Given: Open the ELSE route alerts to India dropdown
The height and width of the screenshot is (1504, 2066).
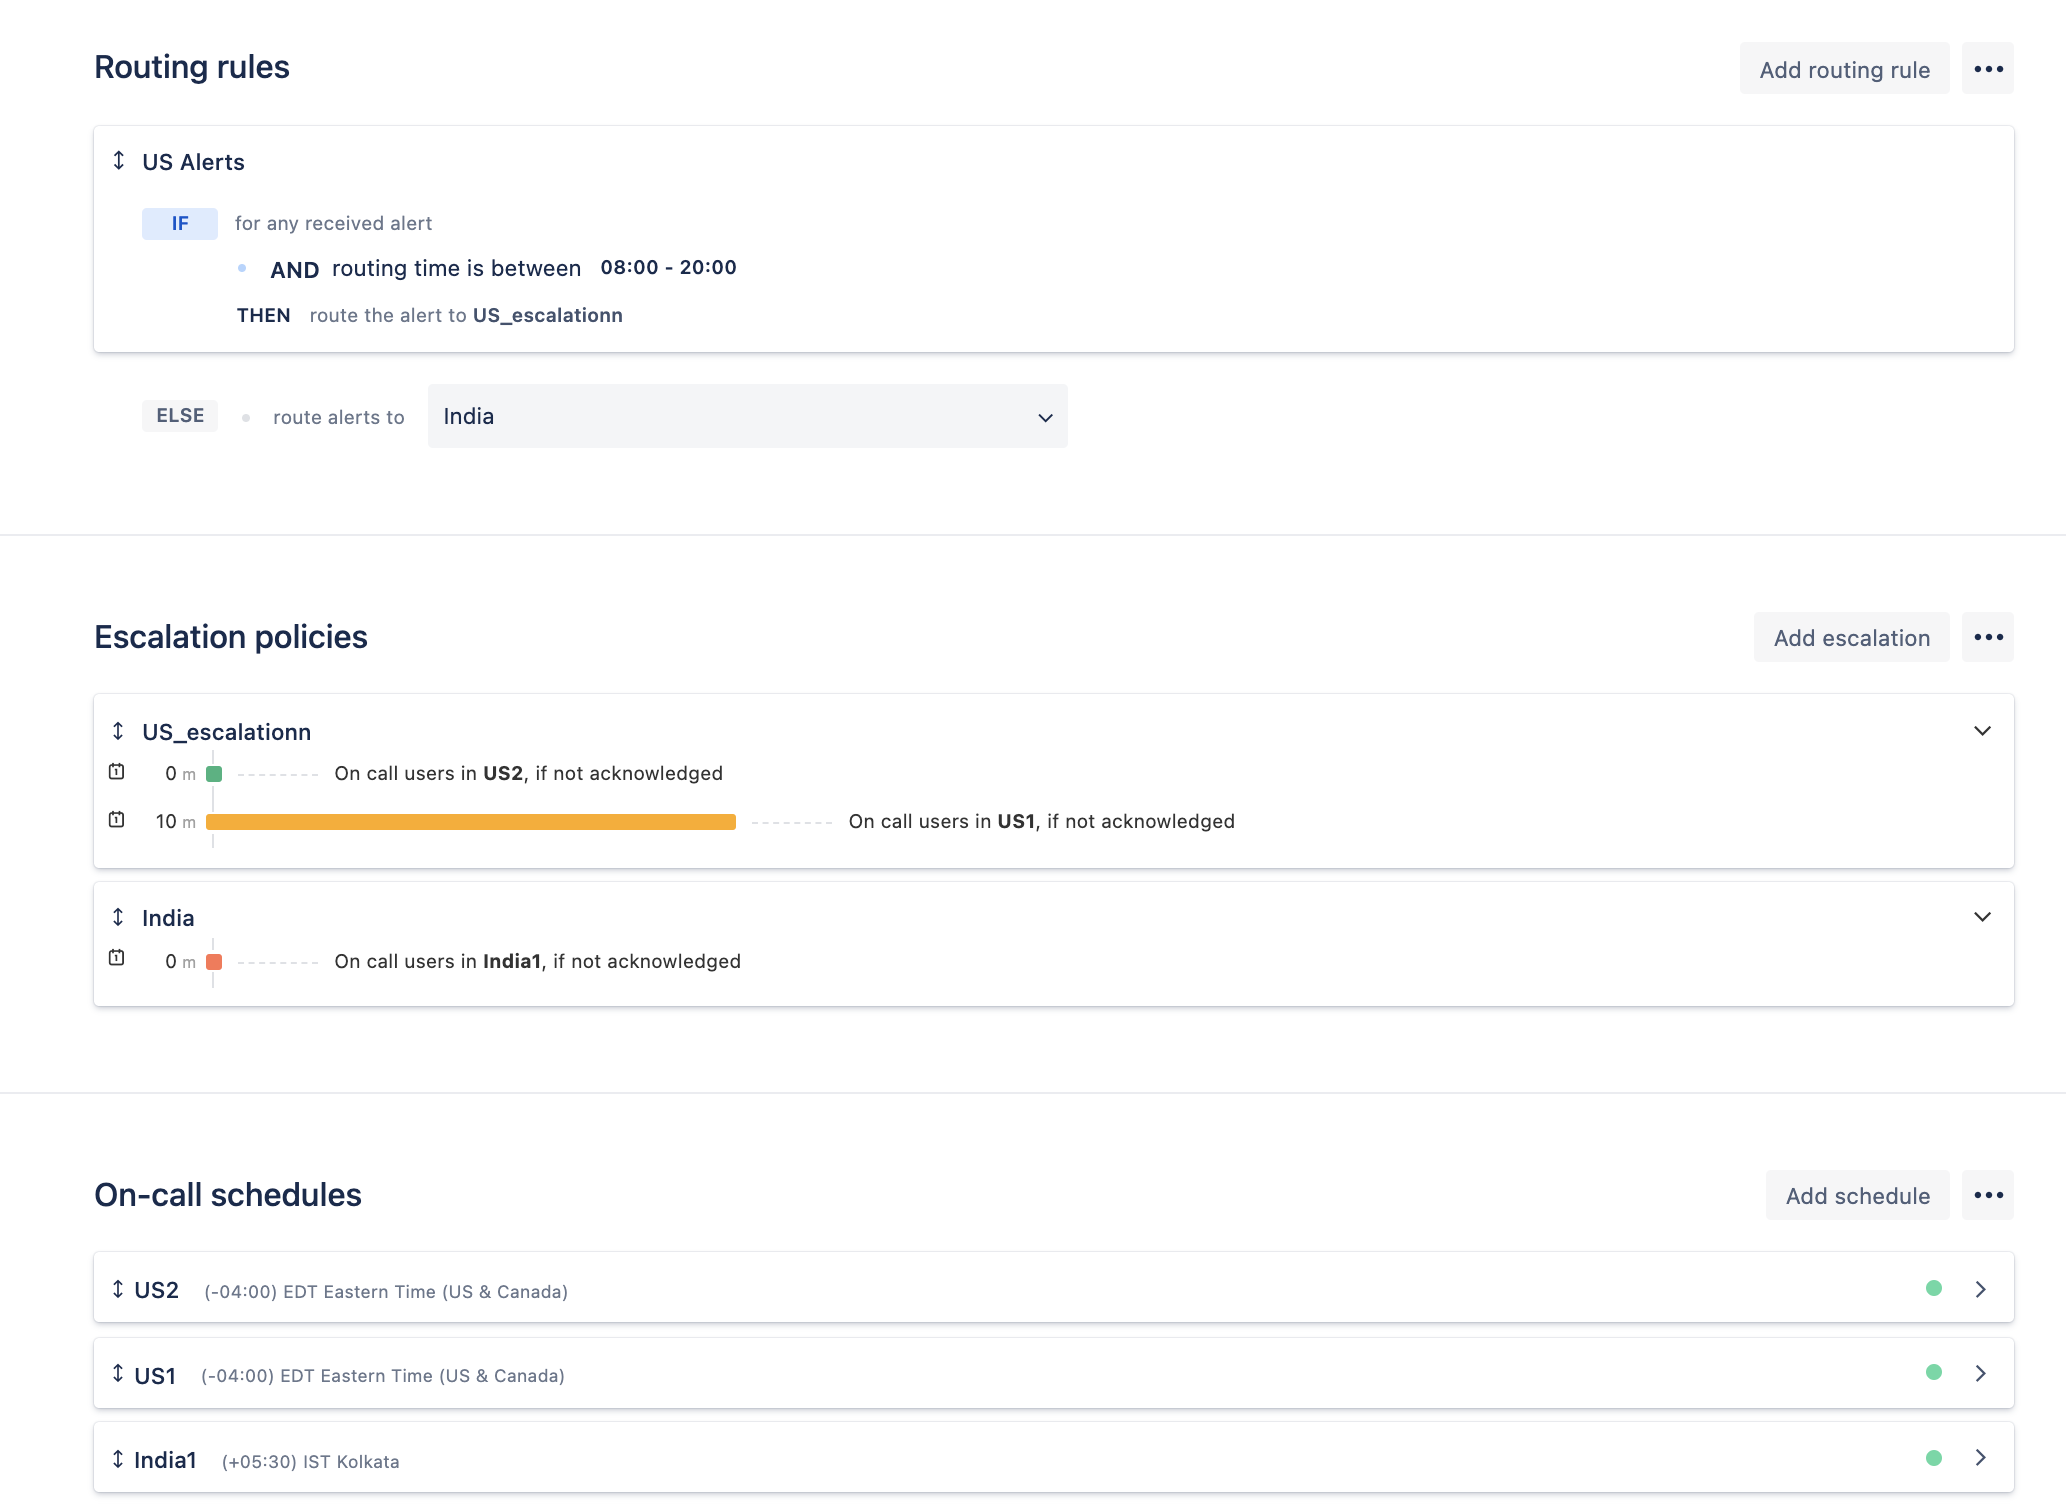Looking at the screenshot, I should pos(748,416).
